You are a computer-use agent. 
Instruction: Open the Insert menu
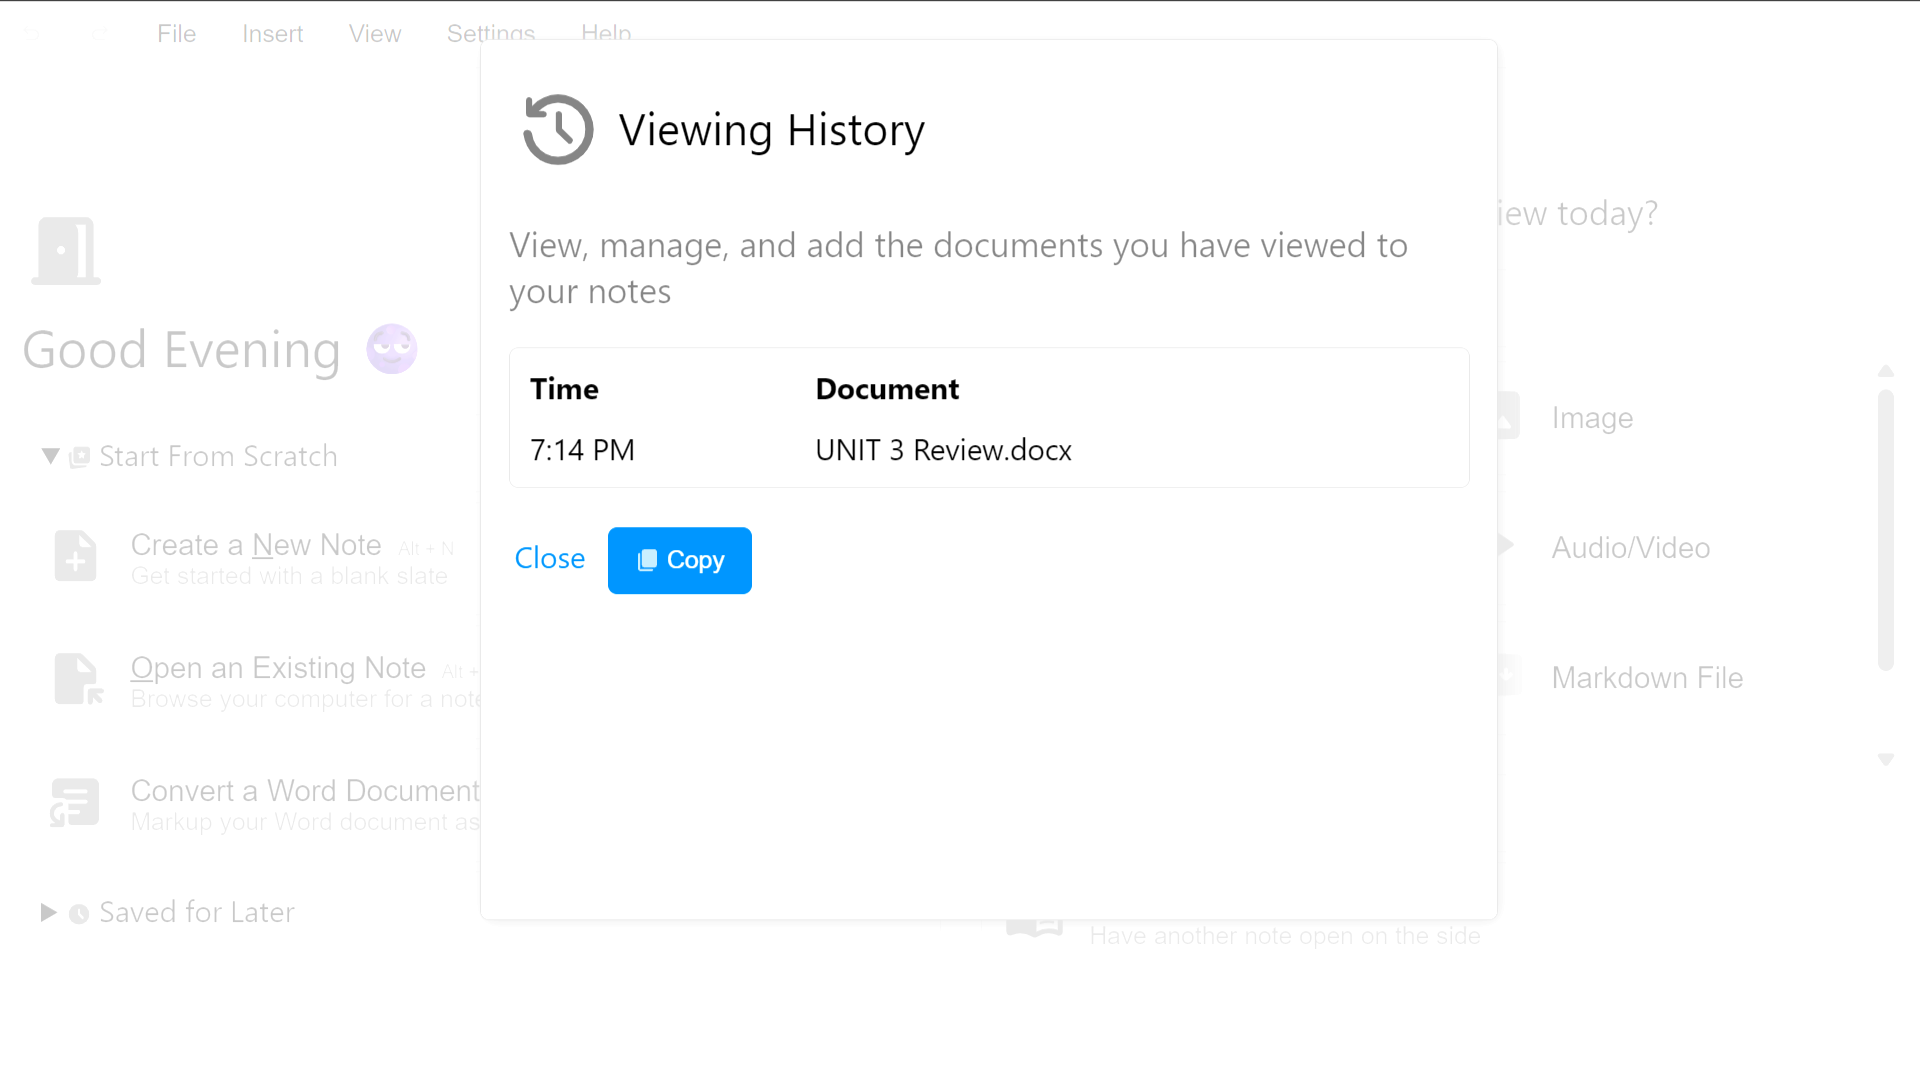point(272,34)
